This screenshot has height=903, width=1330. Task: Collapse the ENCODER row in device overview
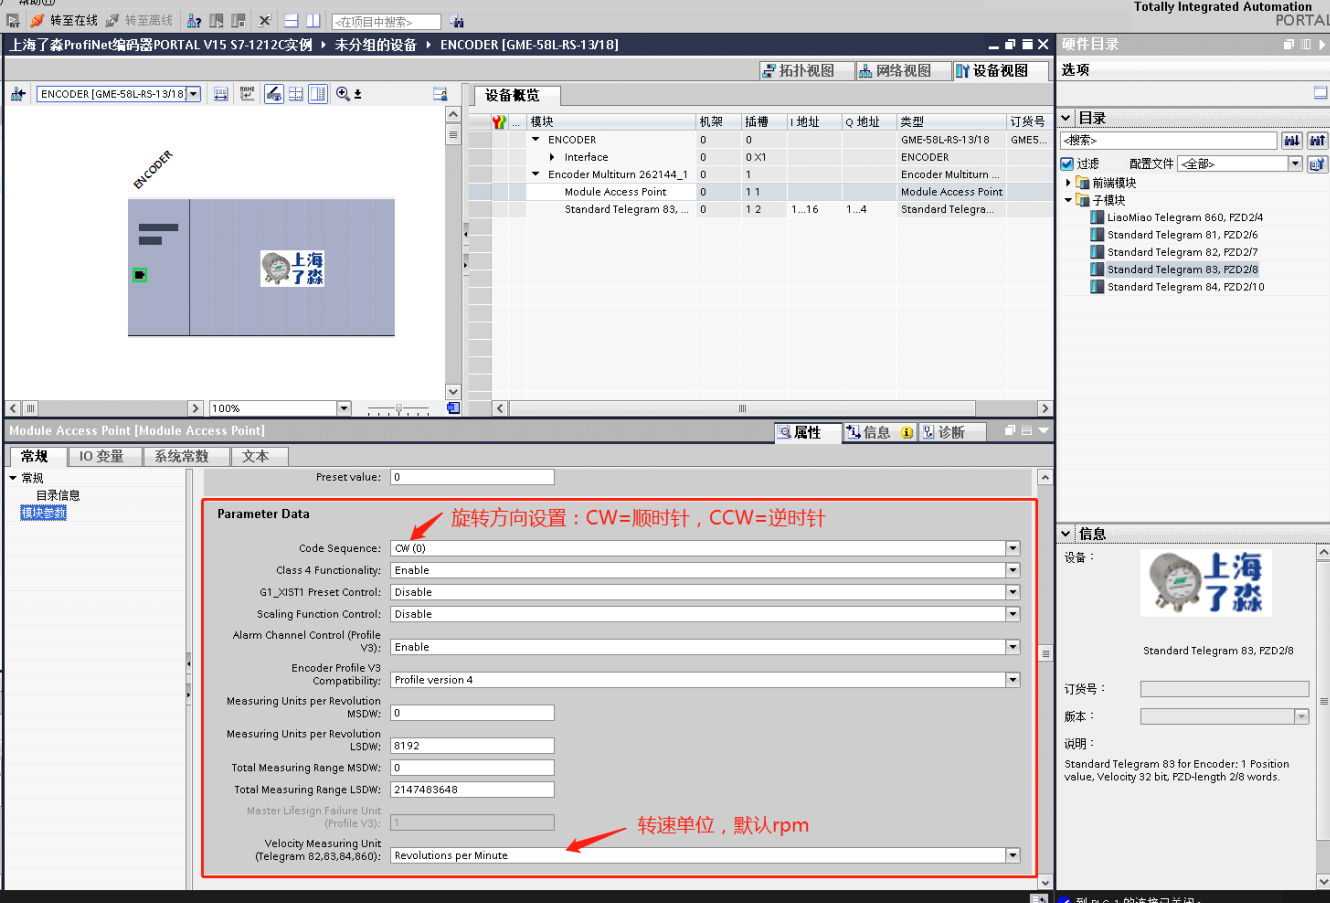tap(536, 140)
